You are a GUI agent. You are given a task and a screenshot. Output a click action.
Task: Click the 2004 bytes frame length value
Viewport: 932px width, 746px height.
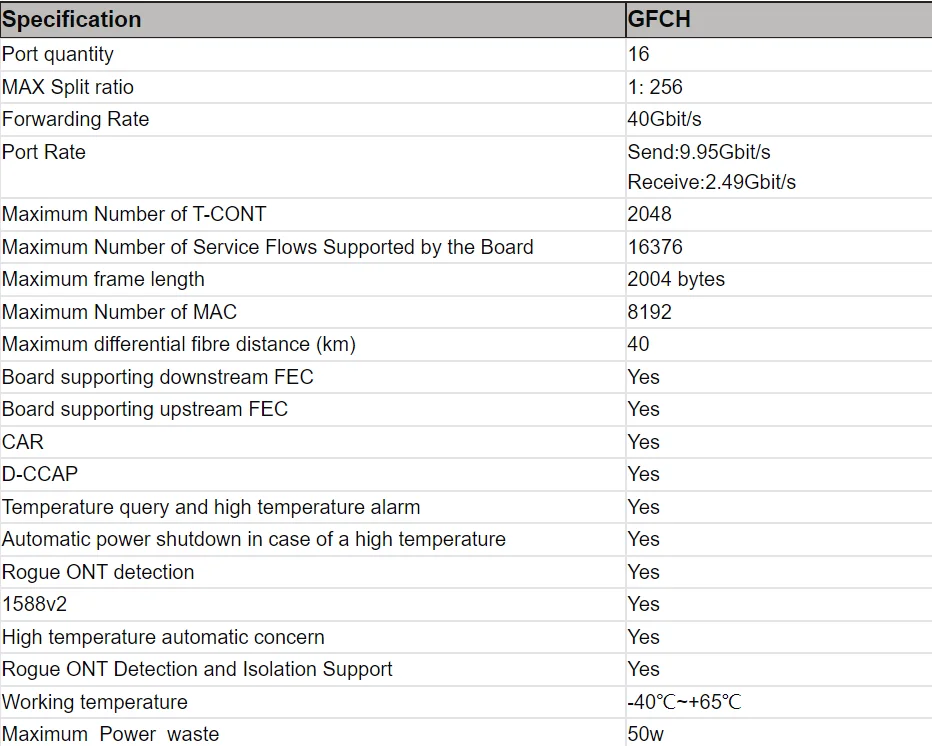pos(676,279)
